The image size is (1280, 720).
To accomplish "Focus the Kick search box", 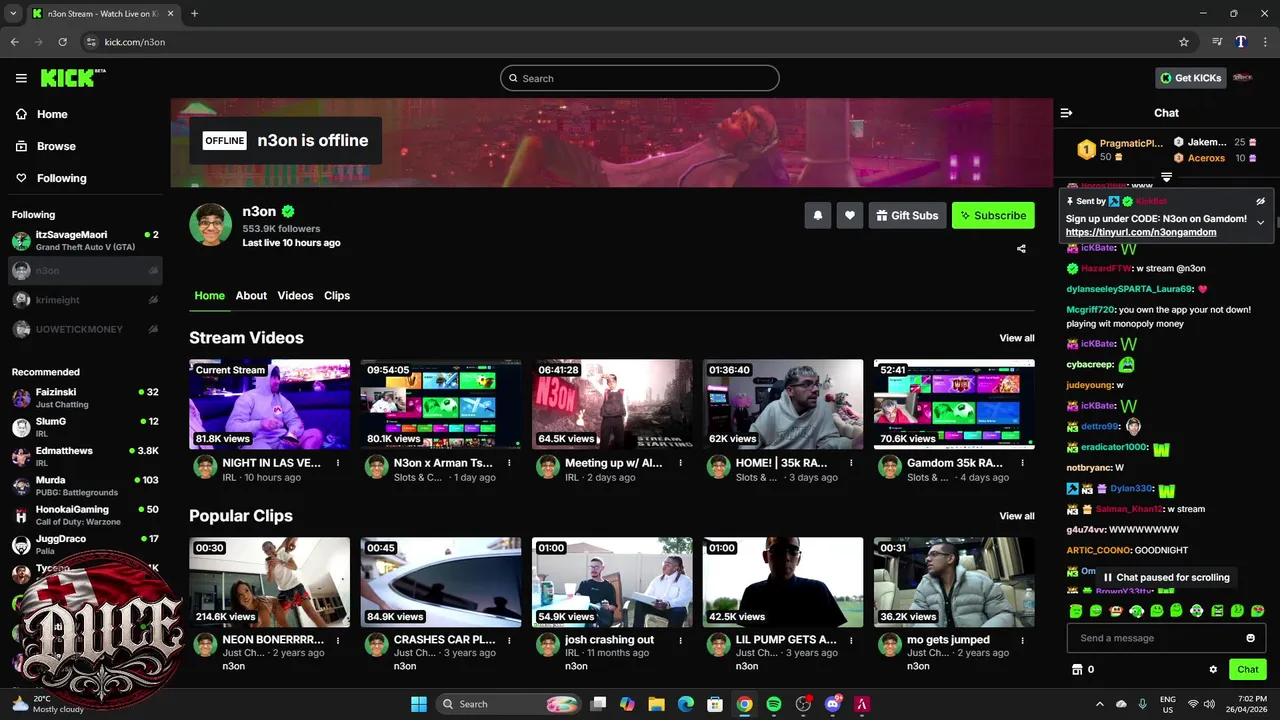I will coord(640,78).
